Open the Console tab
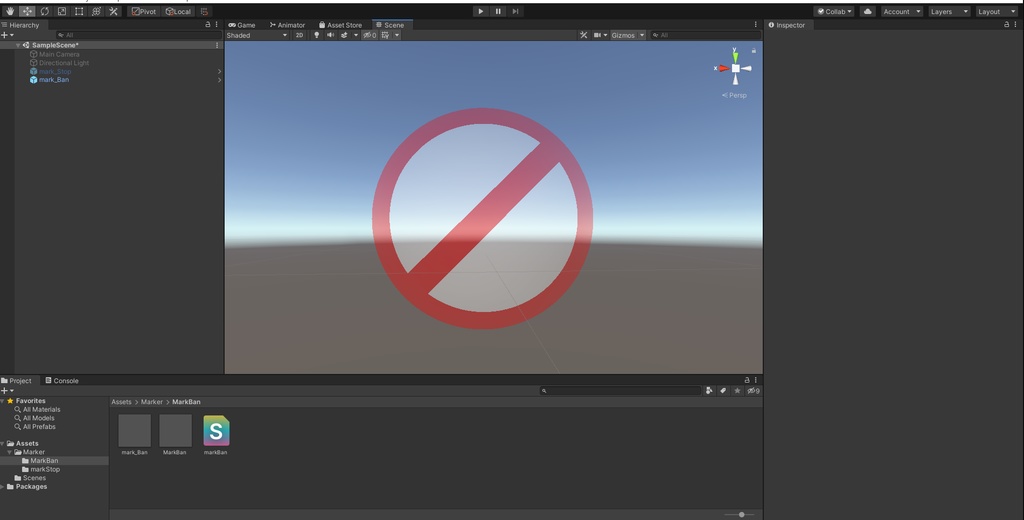This screenshot has width=1024, height=520. coord(62,380)
